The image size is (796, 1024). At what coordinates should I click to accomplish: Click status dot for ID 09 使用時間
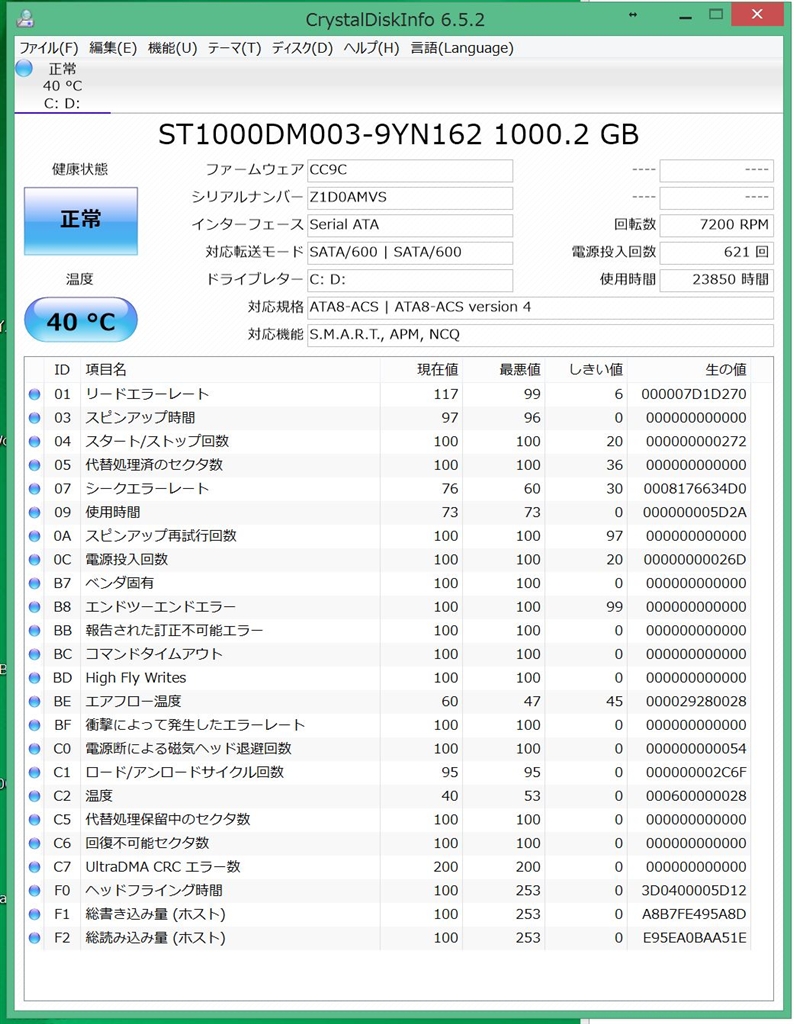tap(35, 513)
